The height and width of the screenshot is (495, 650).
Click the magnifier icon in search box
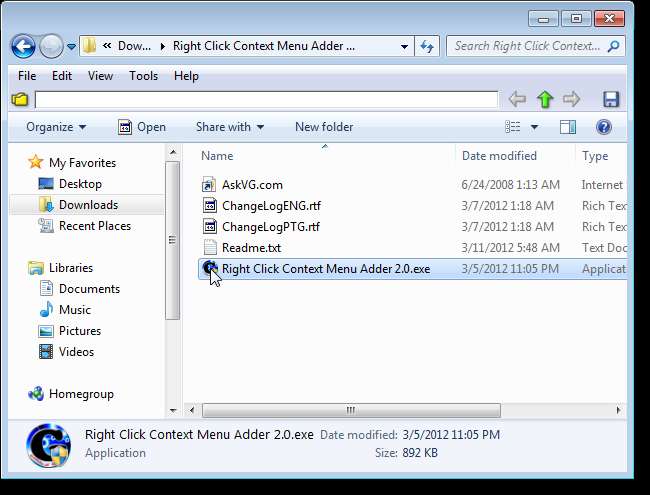pos(613,46)
